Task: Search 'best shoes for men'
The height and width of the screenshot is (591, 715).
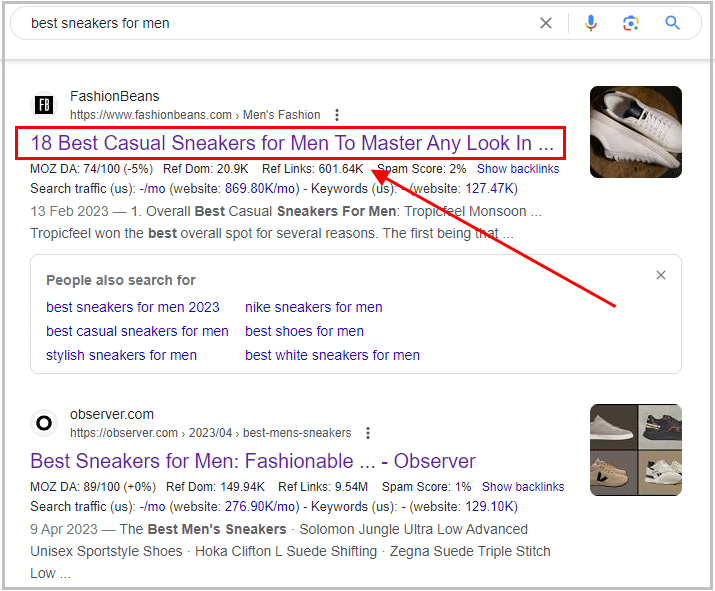Action: (305, 331)
